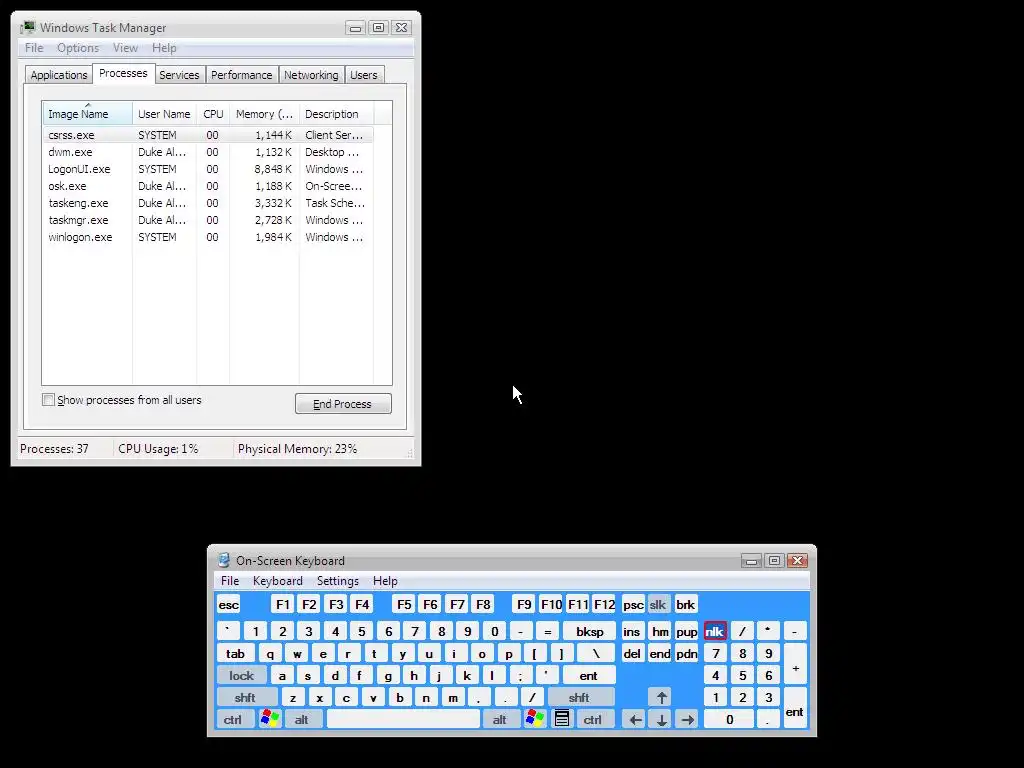Viewport: 1024px width, 768px height.
Task: Click the Physical Memory status entry
Action: click(297, 449)
